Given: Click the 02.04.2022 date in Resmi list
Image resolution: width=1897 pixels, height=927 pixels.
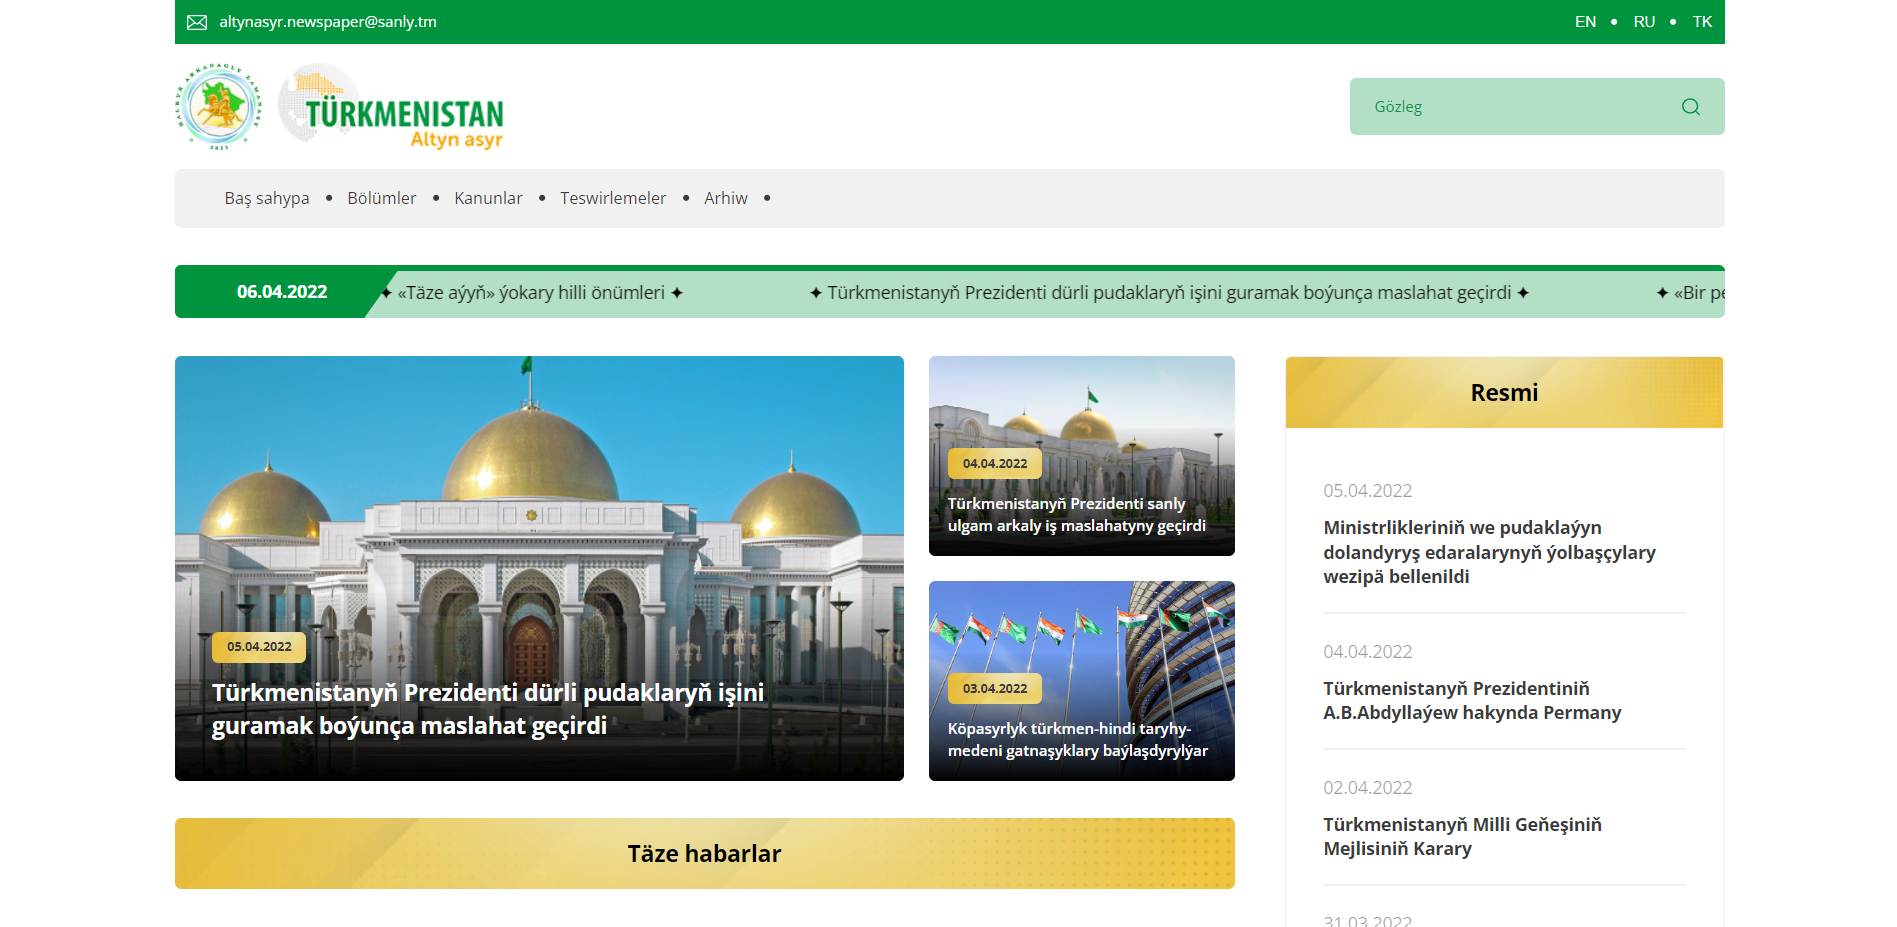Looking at the screenshot, I should (x=1368, y=788).
